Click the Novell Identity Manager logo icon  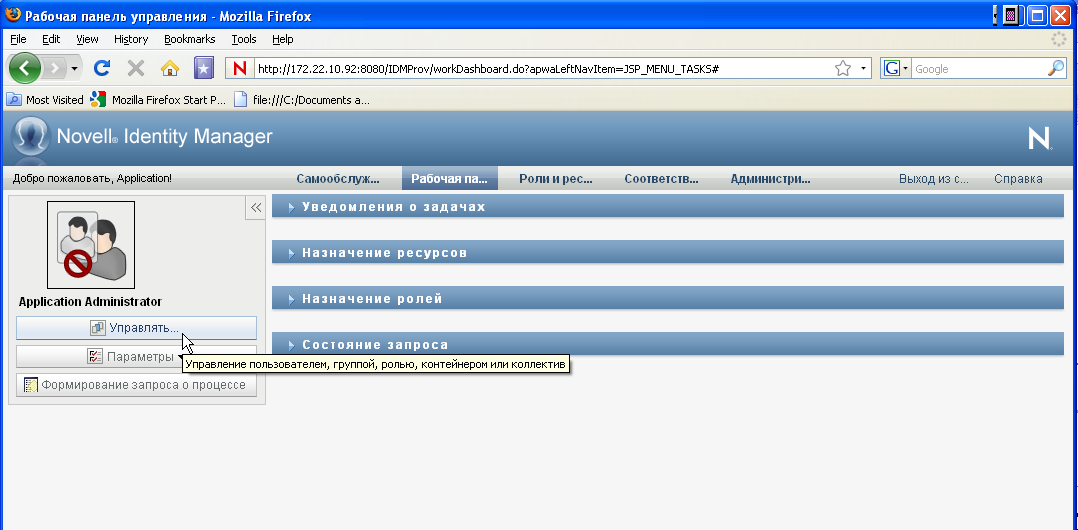[30, 137]
